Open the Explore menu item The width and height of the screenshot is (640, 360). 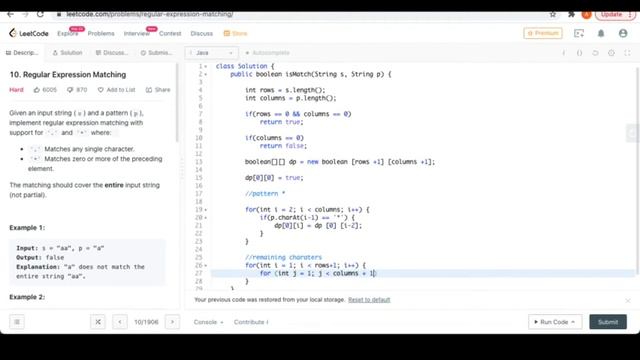pos(68,33)
